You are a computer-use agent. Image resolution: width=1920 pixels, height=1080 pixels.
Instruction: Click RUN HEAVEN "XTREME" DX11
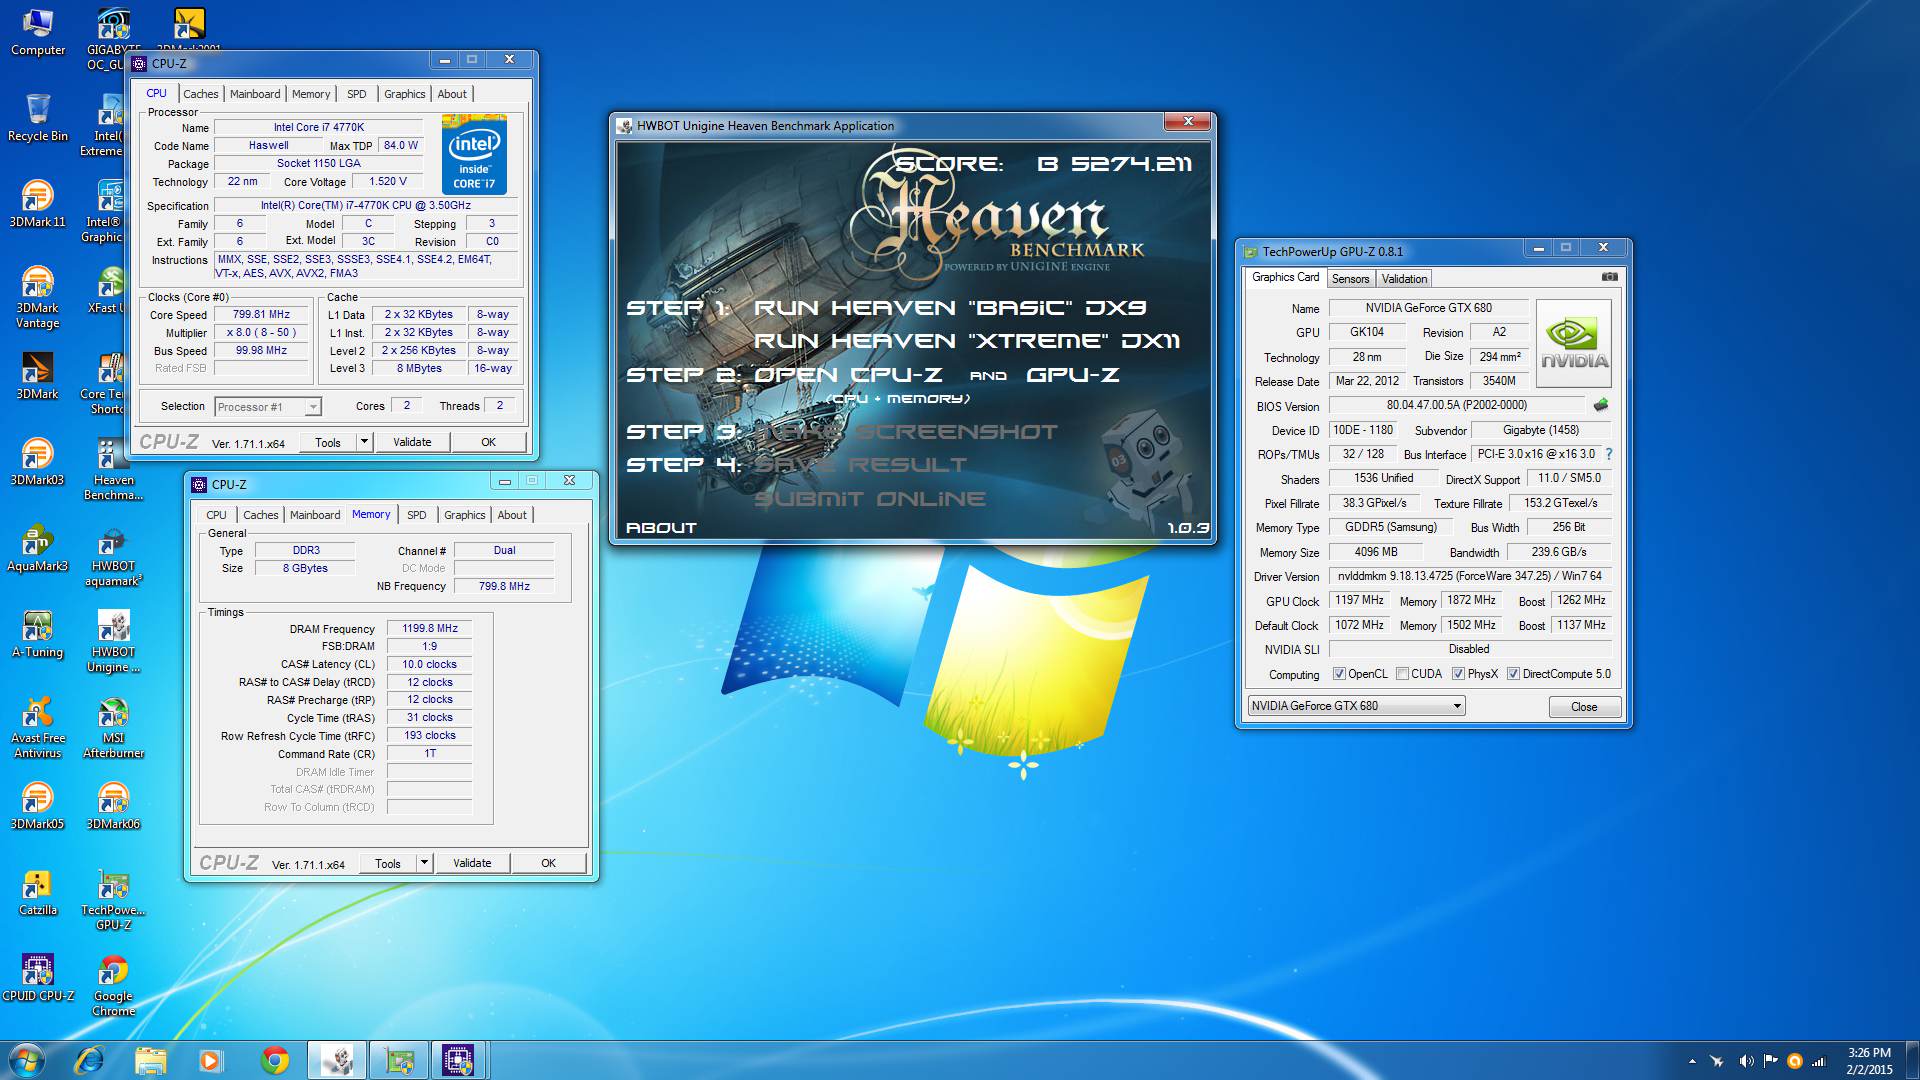click(966, 341)
